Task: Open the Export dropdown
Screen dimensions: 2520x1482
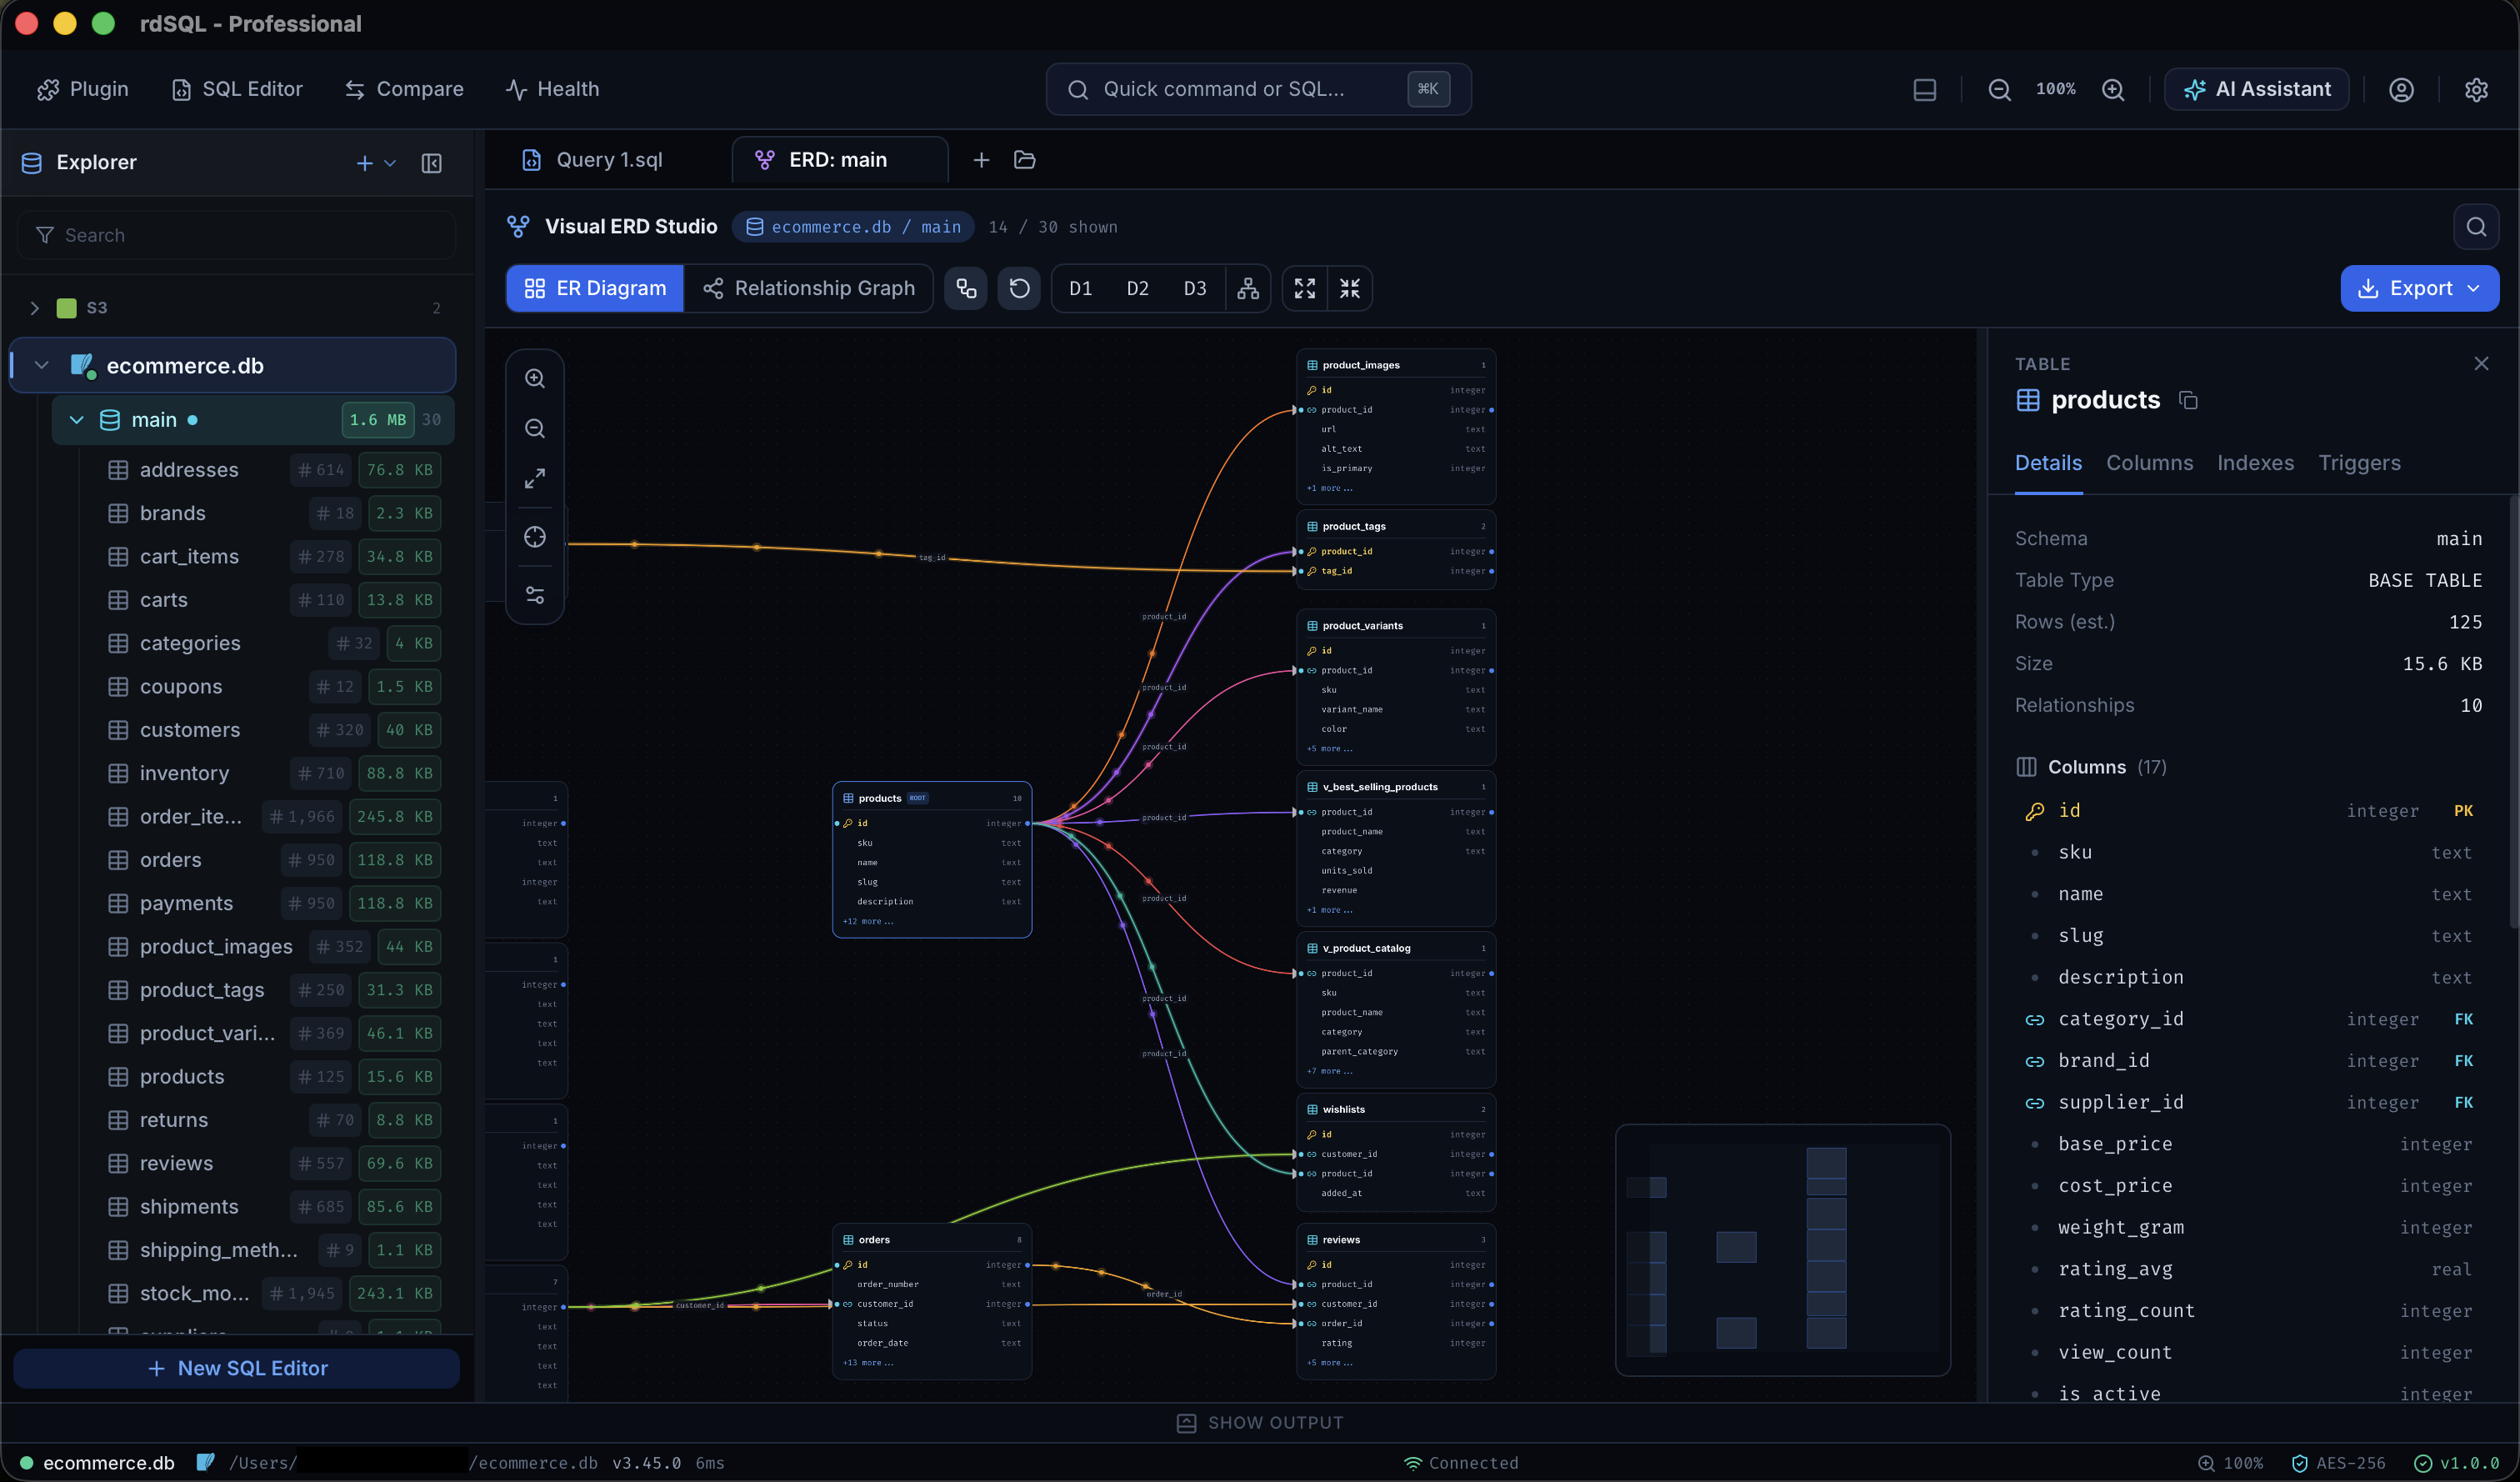Action: 2419,288
